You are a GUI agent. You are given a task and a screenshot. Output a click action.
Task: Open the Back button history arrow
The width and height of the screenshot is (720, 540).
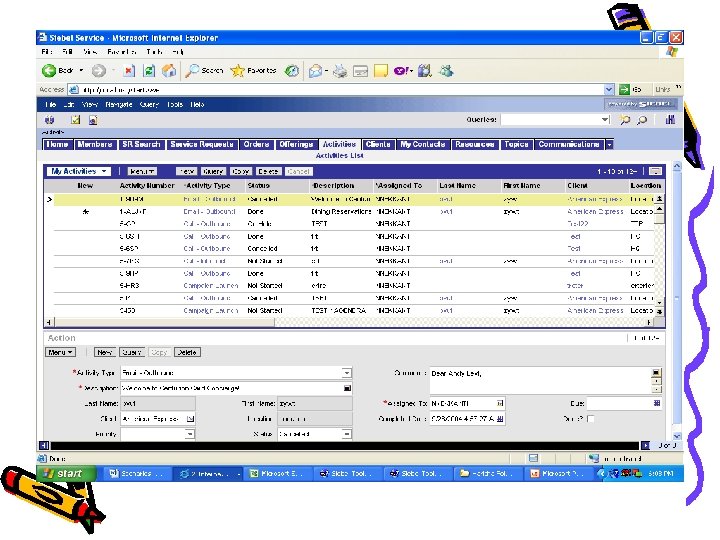click(81, 70)
